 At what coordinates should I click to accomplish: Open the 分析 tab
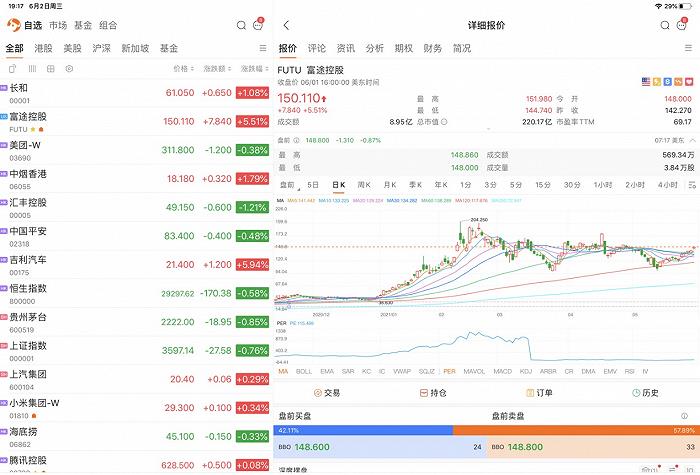(x=375, y=48)
